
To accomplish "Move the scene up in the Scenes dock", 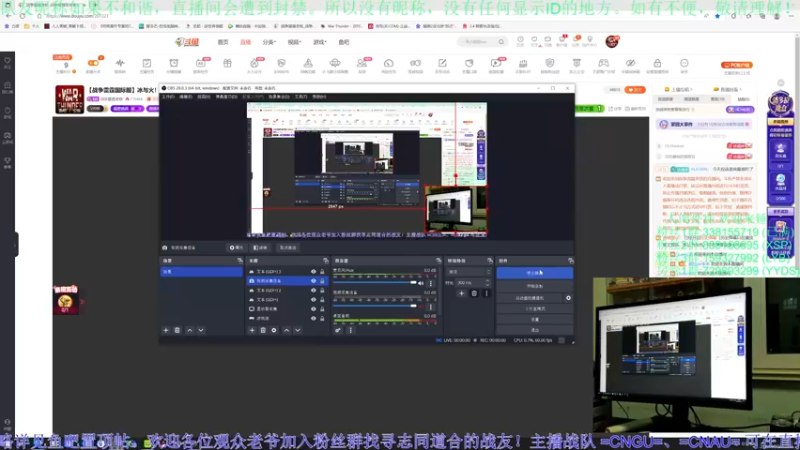I will point(190,330).
